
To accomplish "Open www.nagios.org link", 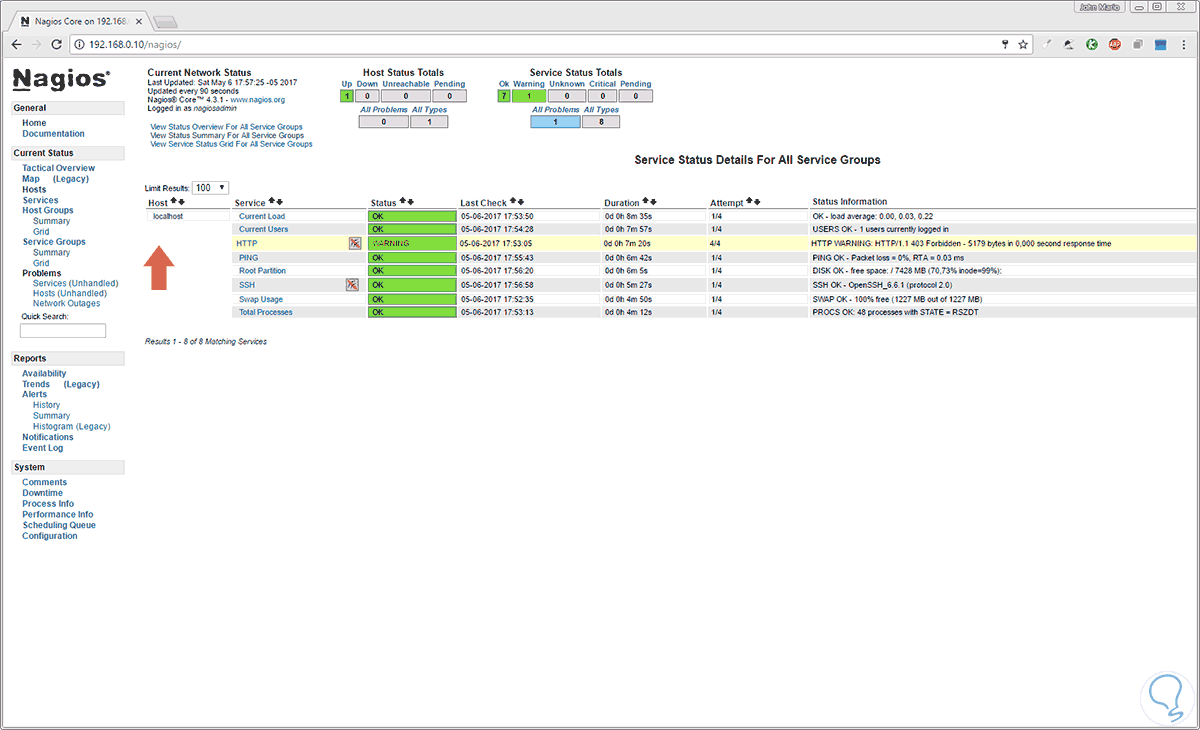I will coord(258,100).
